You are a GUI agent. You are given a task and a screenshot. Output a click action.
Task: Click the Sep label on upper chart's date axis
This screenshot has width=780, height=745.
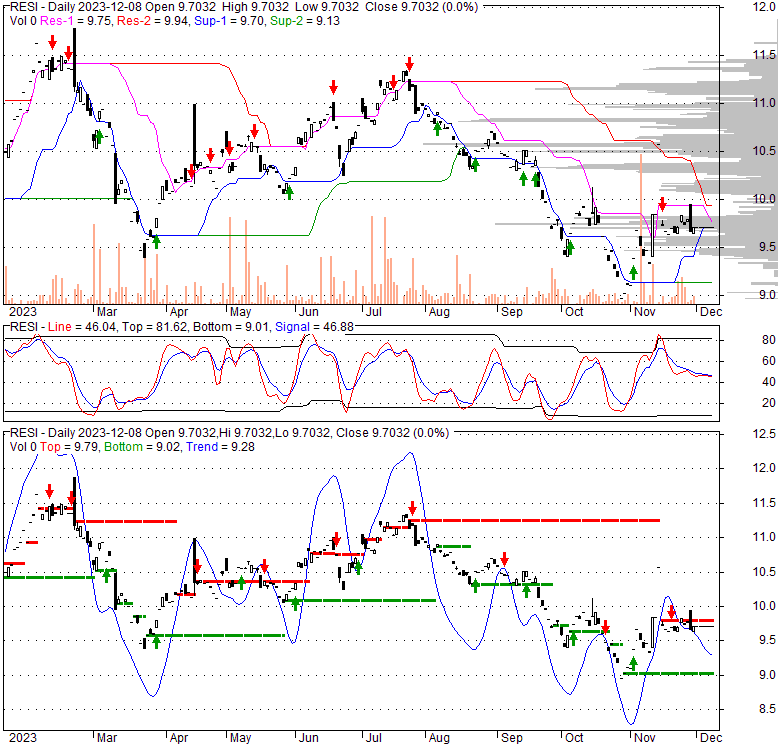[512, 312]
